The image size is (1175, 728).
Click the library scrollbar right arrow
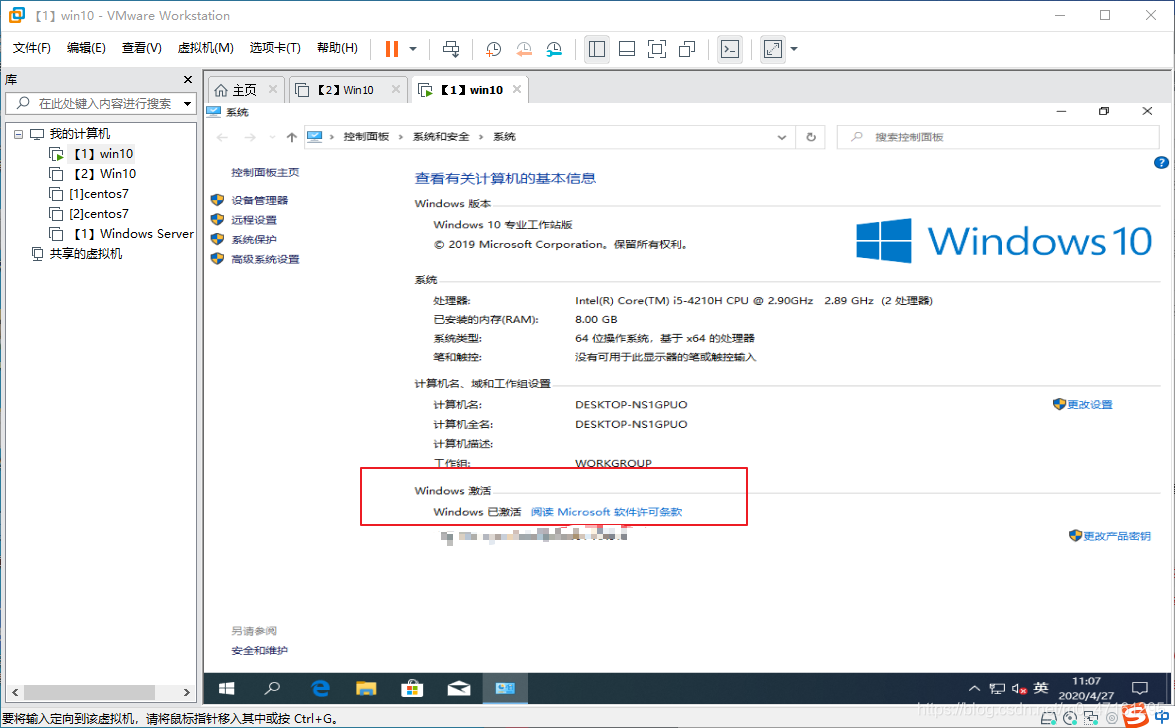point(187,692)
